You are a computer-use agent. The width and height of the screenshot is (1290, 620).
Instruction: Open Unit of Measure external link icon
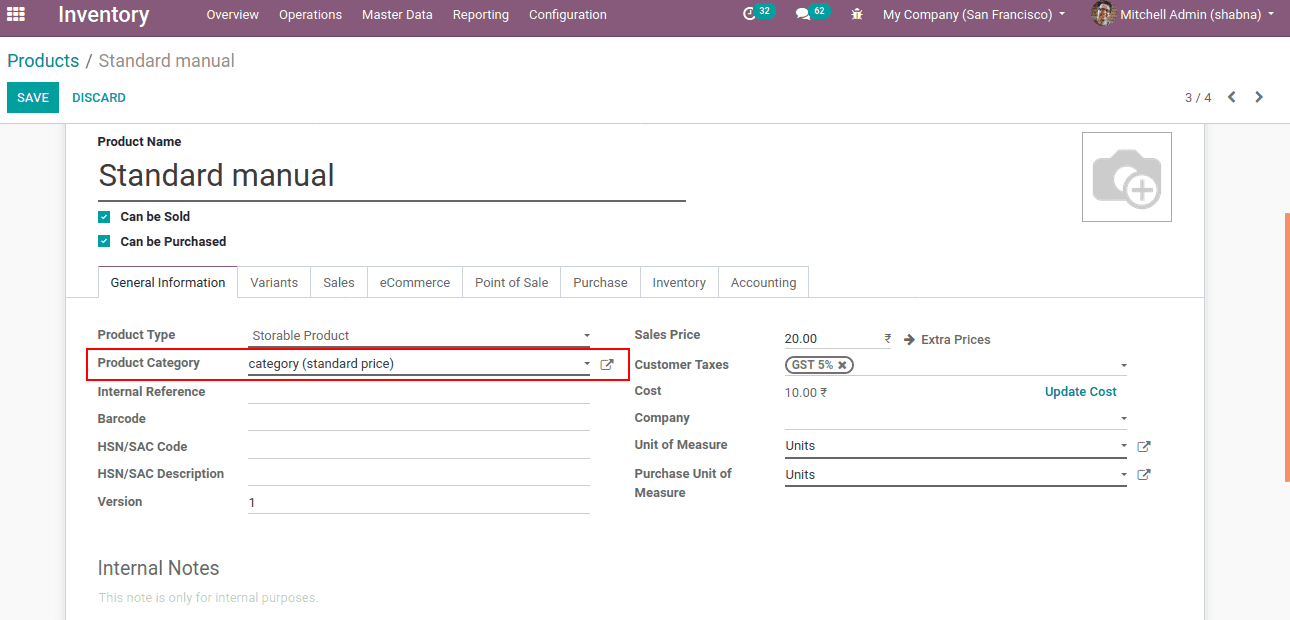(1144, 446)
